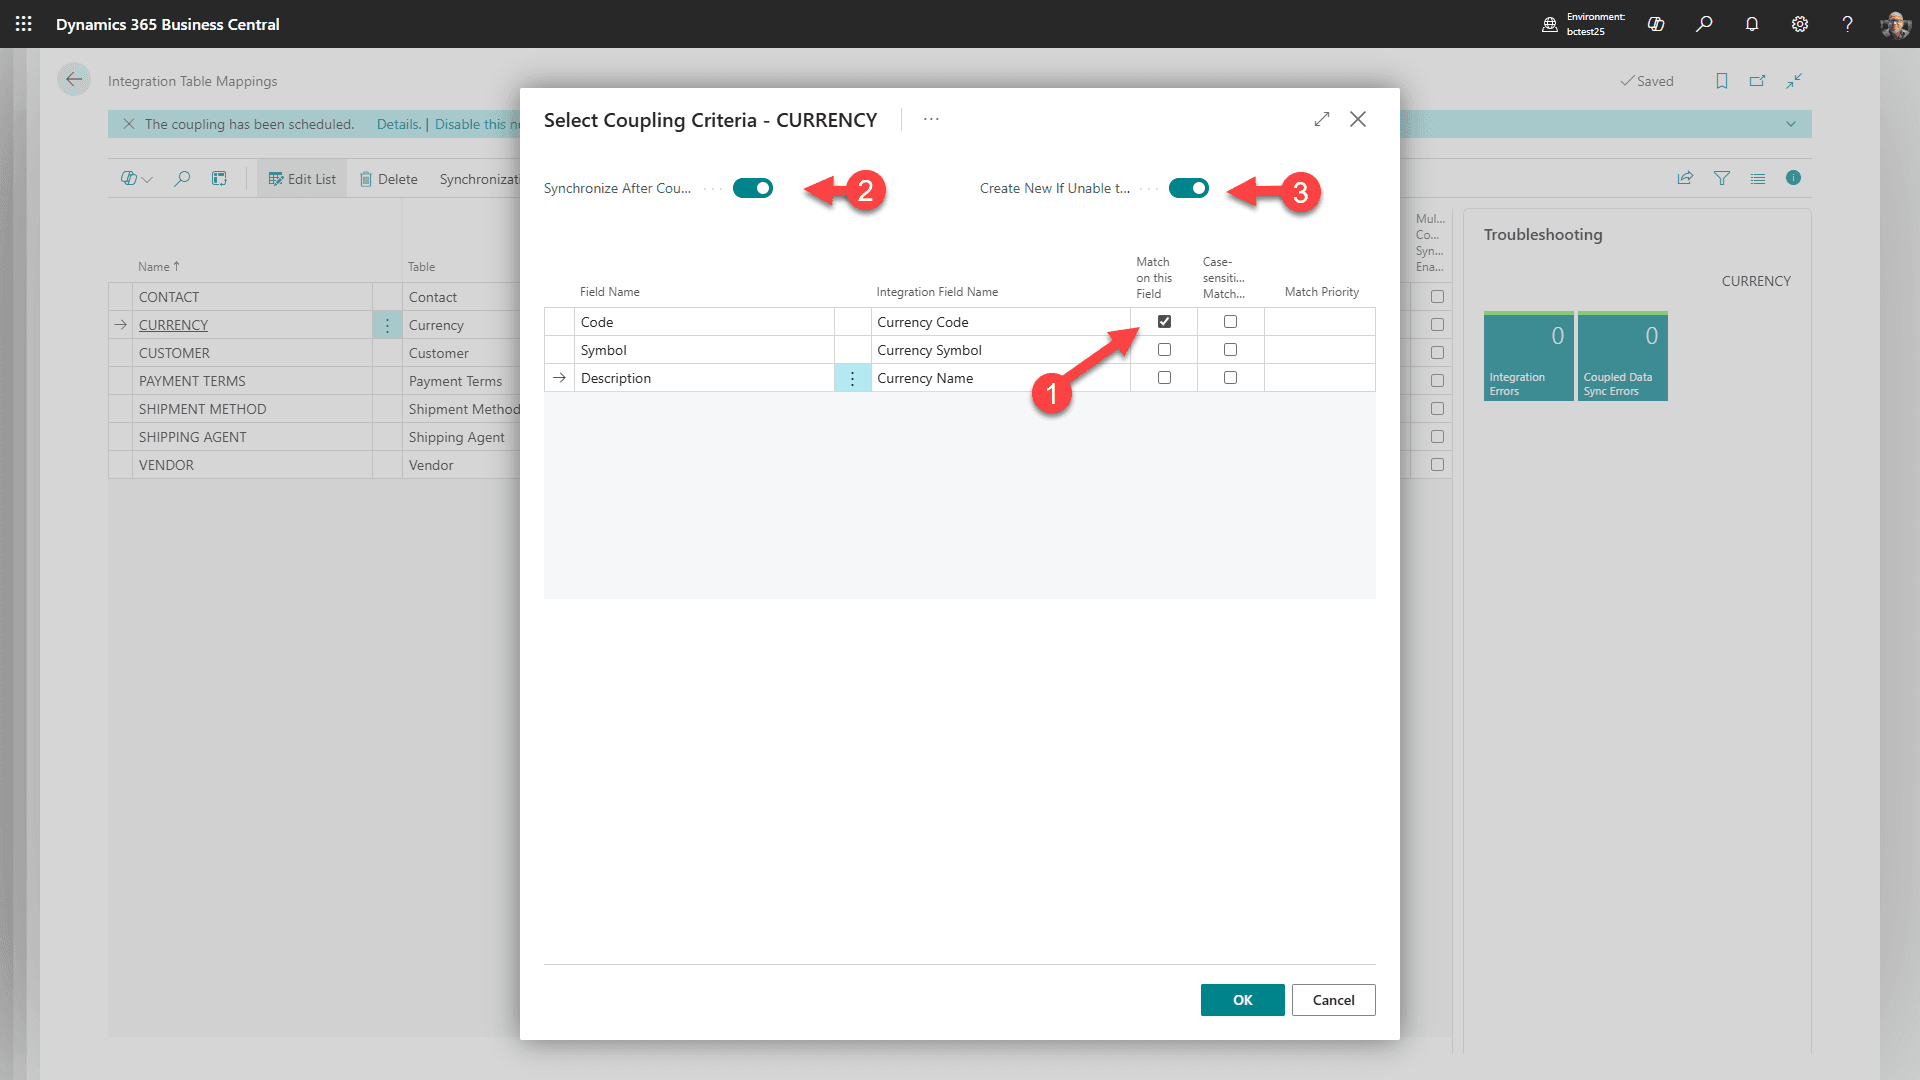Open the notifications bell
1920x1080 pixels.
coord(1752,24)
